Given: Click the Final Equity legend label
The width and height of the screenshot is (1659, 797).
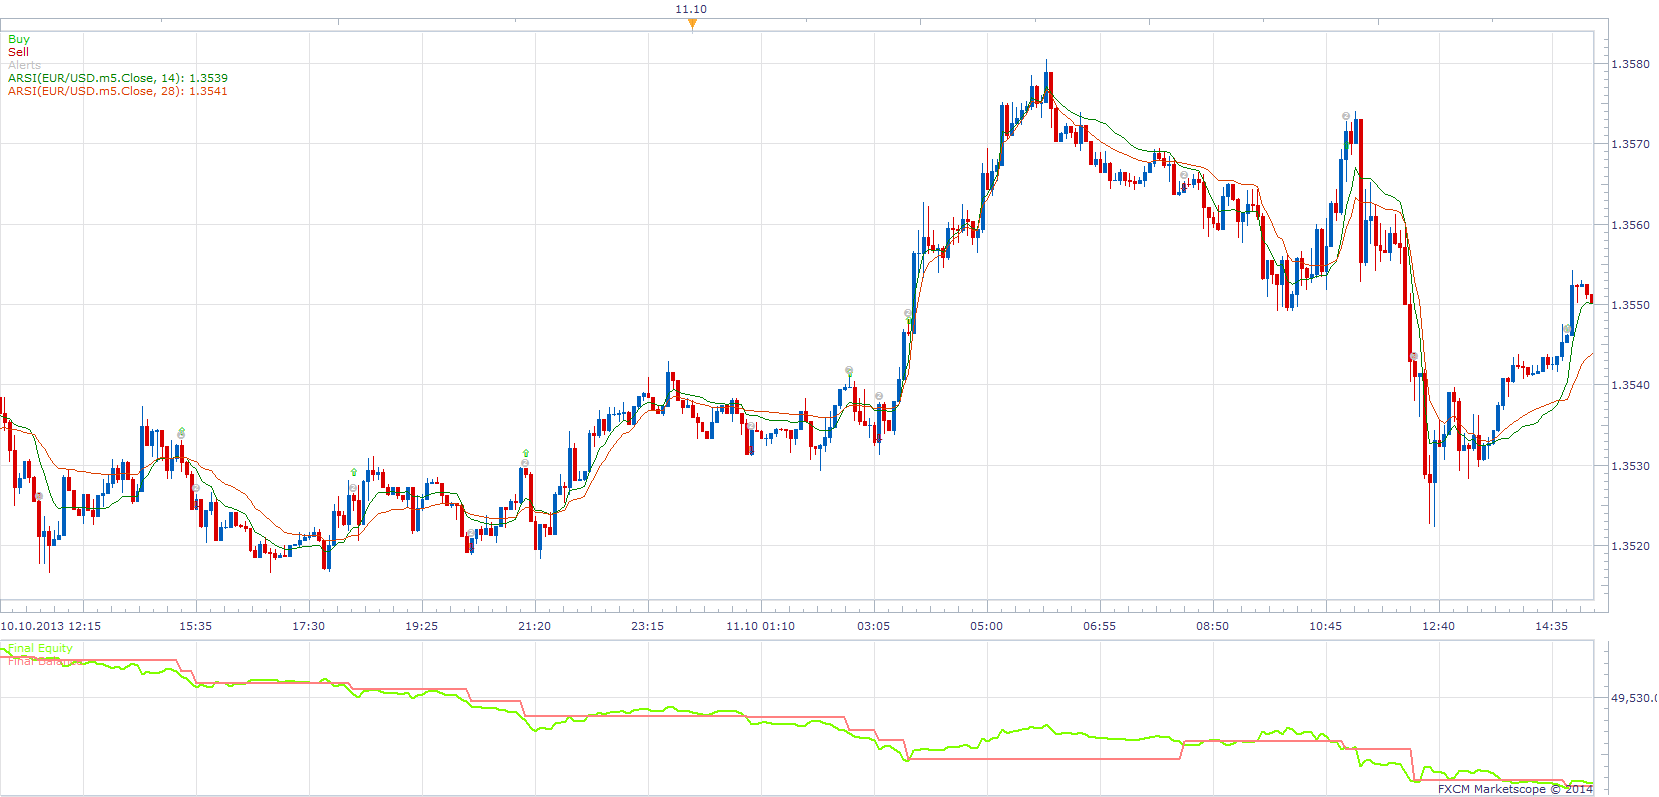Looking at the screenshot, I should point(40,648).
